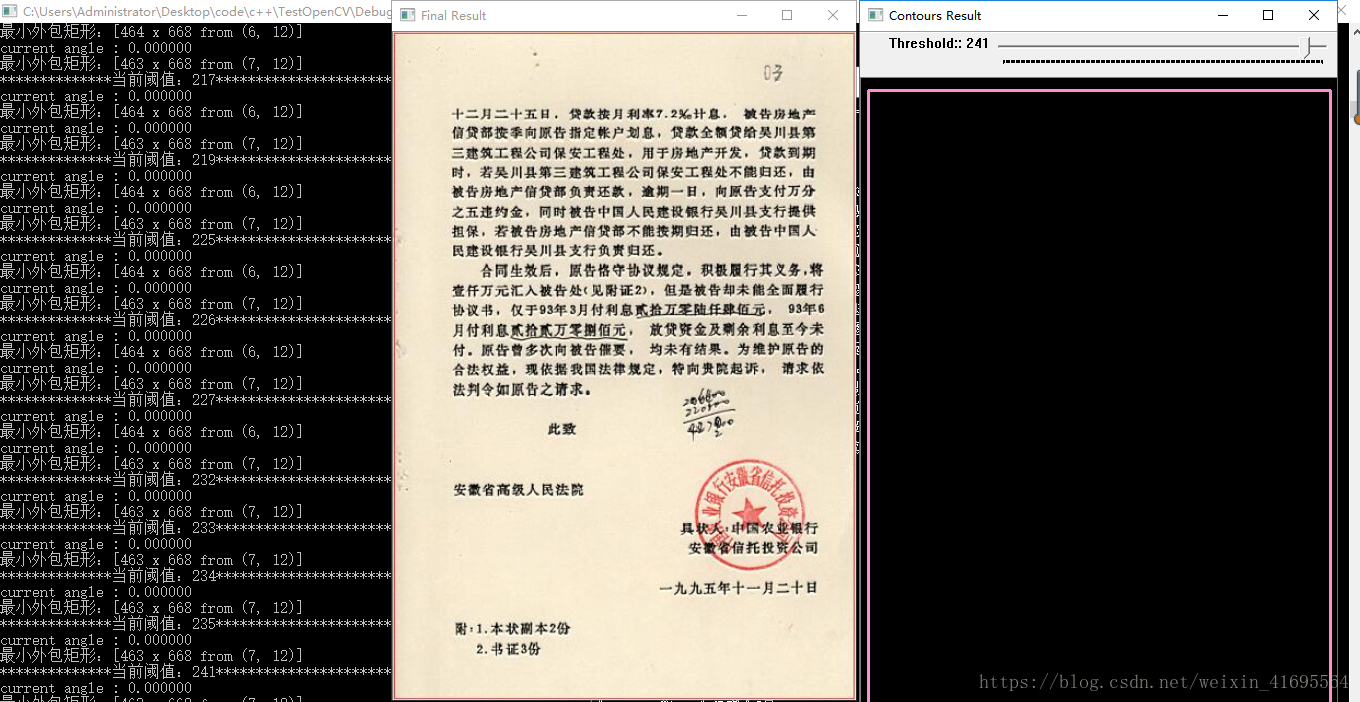
Task: Click the handwritten '03' at the document top
Action: 773,73
